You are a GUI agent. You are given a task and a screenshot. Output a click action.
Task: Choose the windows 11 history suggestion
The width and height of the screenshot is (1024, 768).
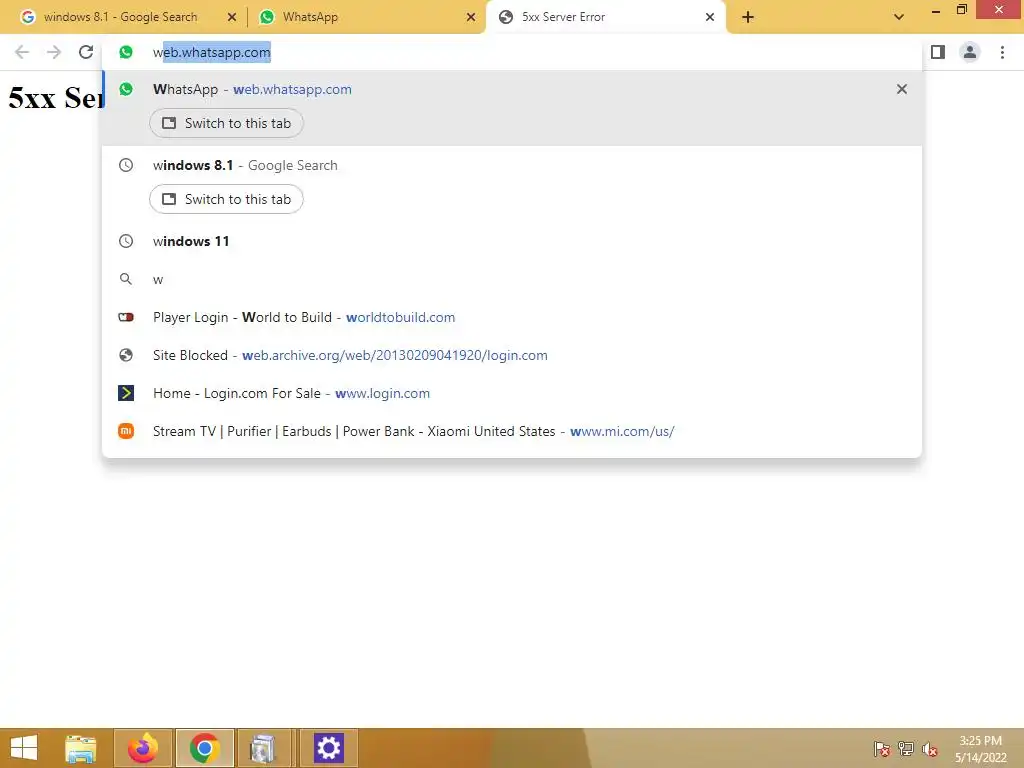click(x=512, y=241)
